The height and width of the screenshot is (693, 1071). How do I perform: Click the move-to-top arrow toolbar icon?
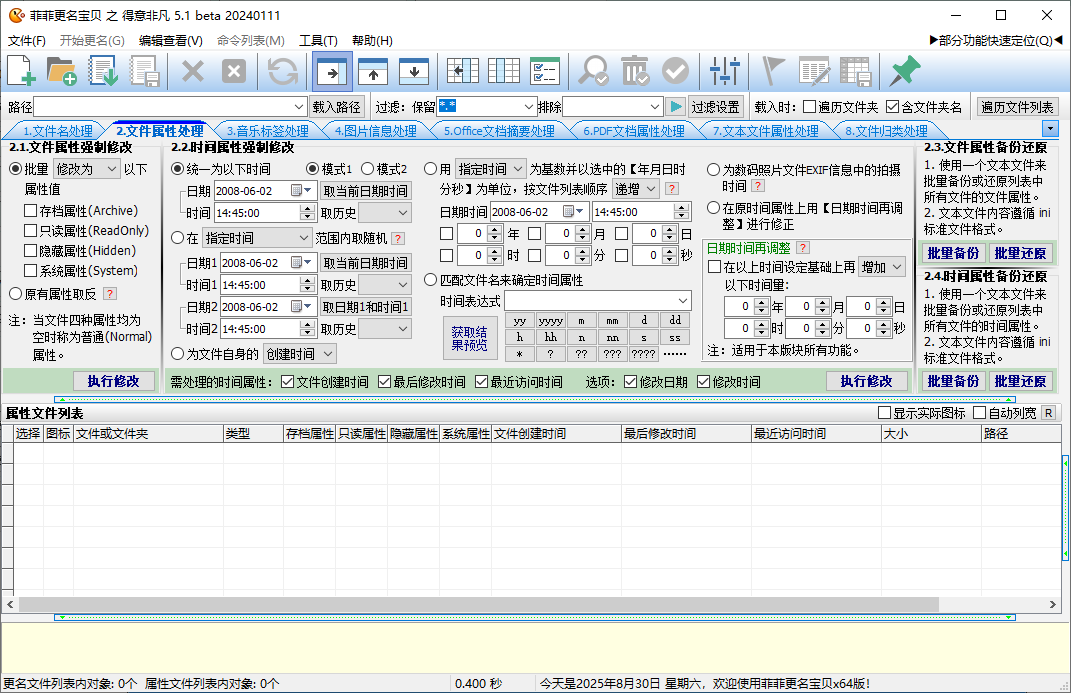(373, 71)
